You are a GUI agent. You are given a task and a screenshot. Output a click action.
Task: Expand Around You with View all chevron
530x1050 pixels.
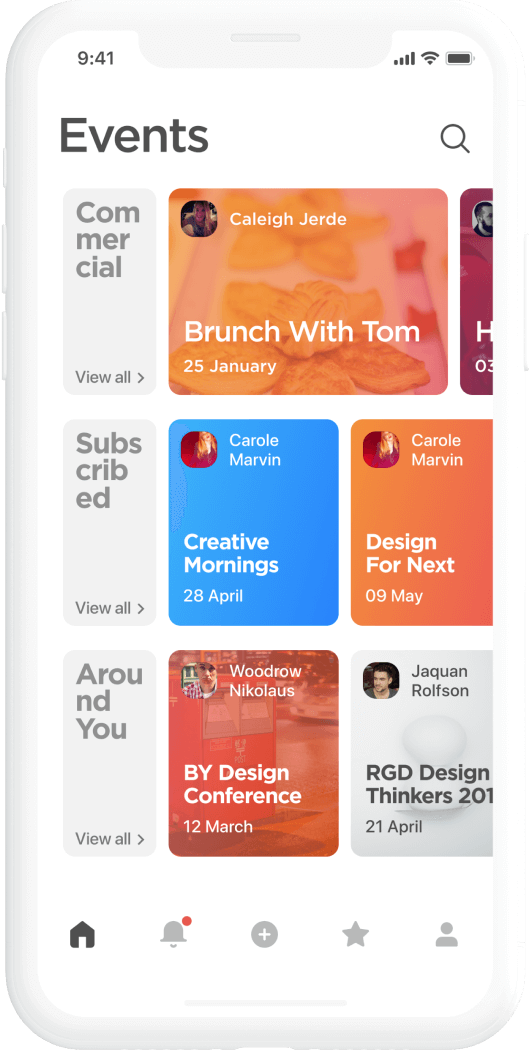(110, 838)
